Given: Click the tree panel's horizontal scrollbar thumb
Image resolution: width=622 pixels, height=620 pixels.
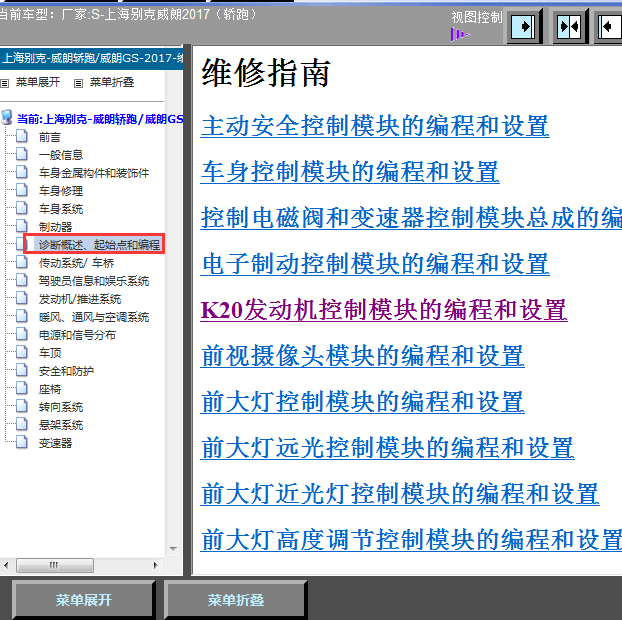Looking at the screenshot, I should pyautogui.click(x=55, y=565).
